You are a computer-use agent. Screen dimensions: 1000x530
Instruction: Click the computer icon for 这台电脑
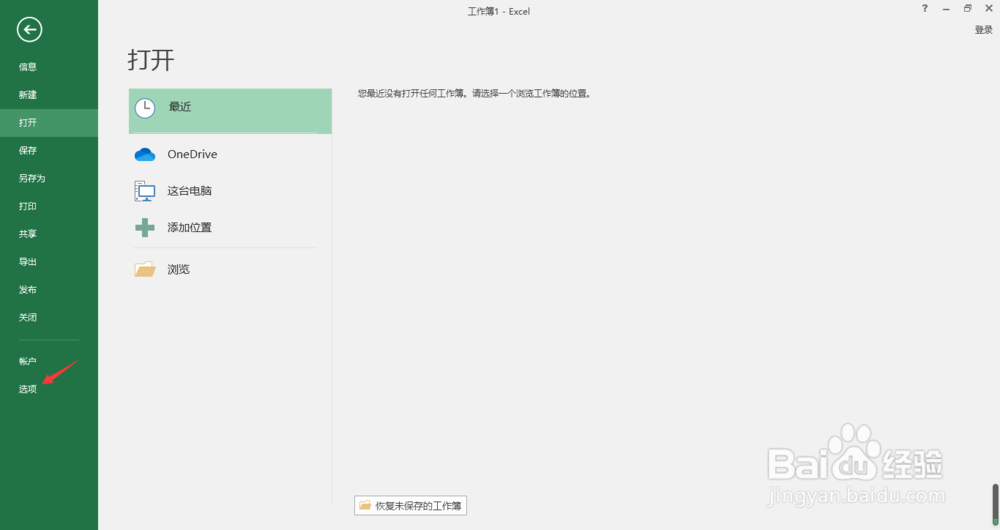point(145,191)
